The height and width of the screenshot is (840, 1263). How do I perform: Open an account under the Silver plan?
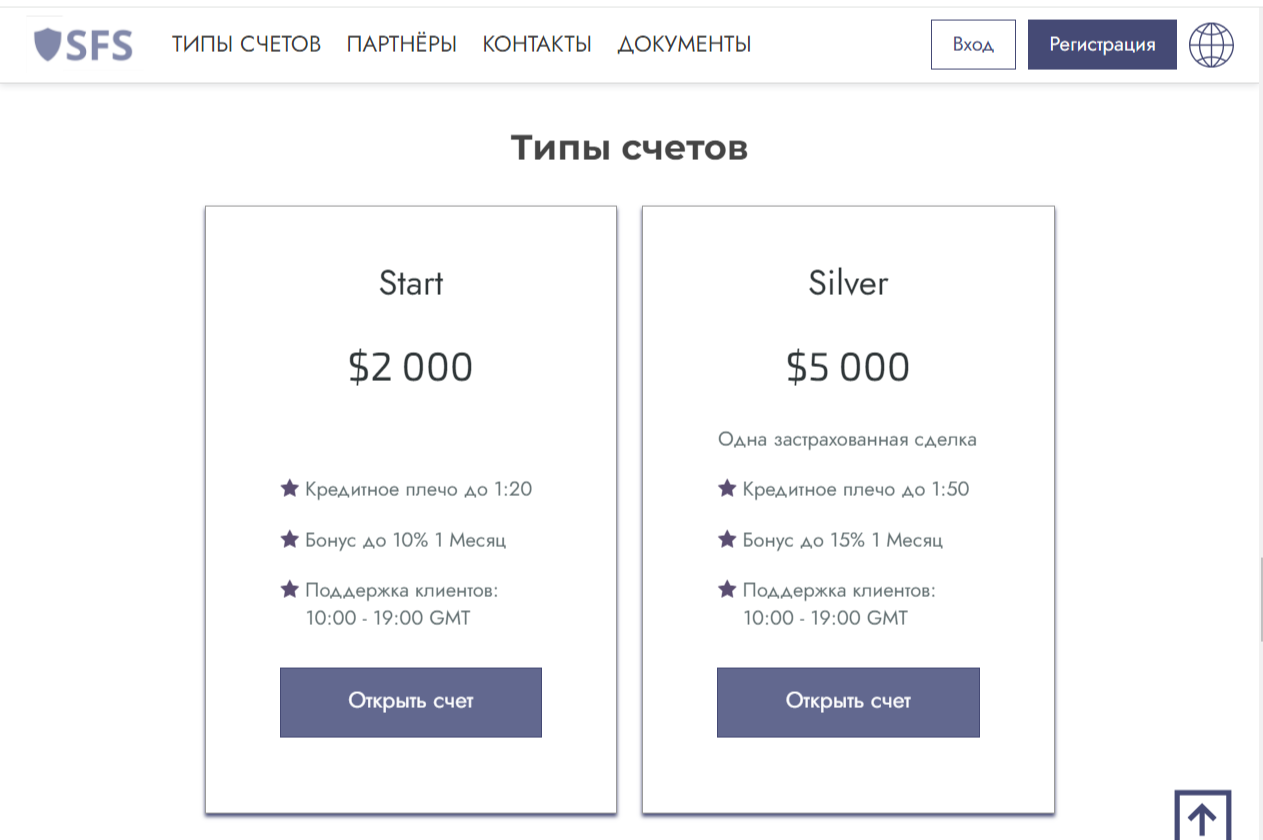coord(848,702)
